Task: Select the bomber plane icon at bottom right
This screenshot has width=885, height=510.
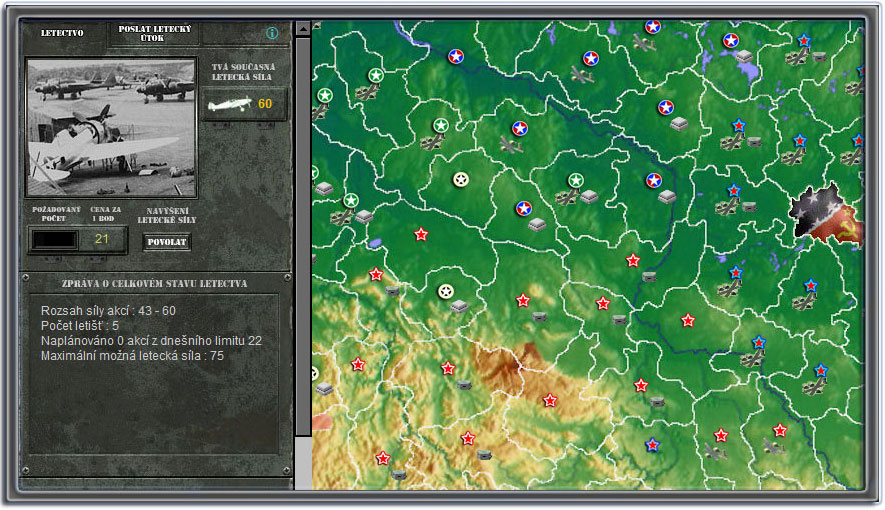Action: [774, 445]
